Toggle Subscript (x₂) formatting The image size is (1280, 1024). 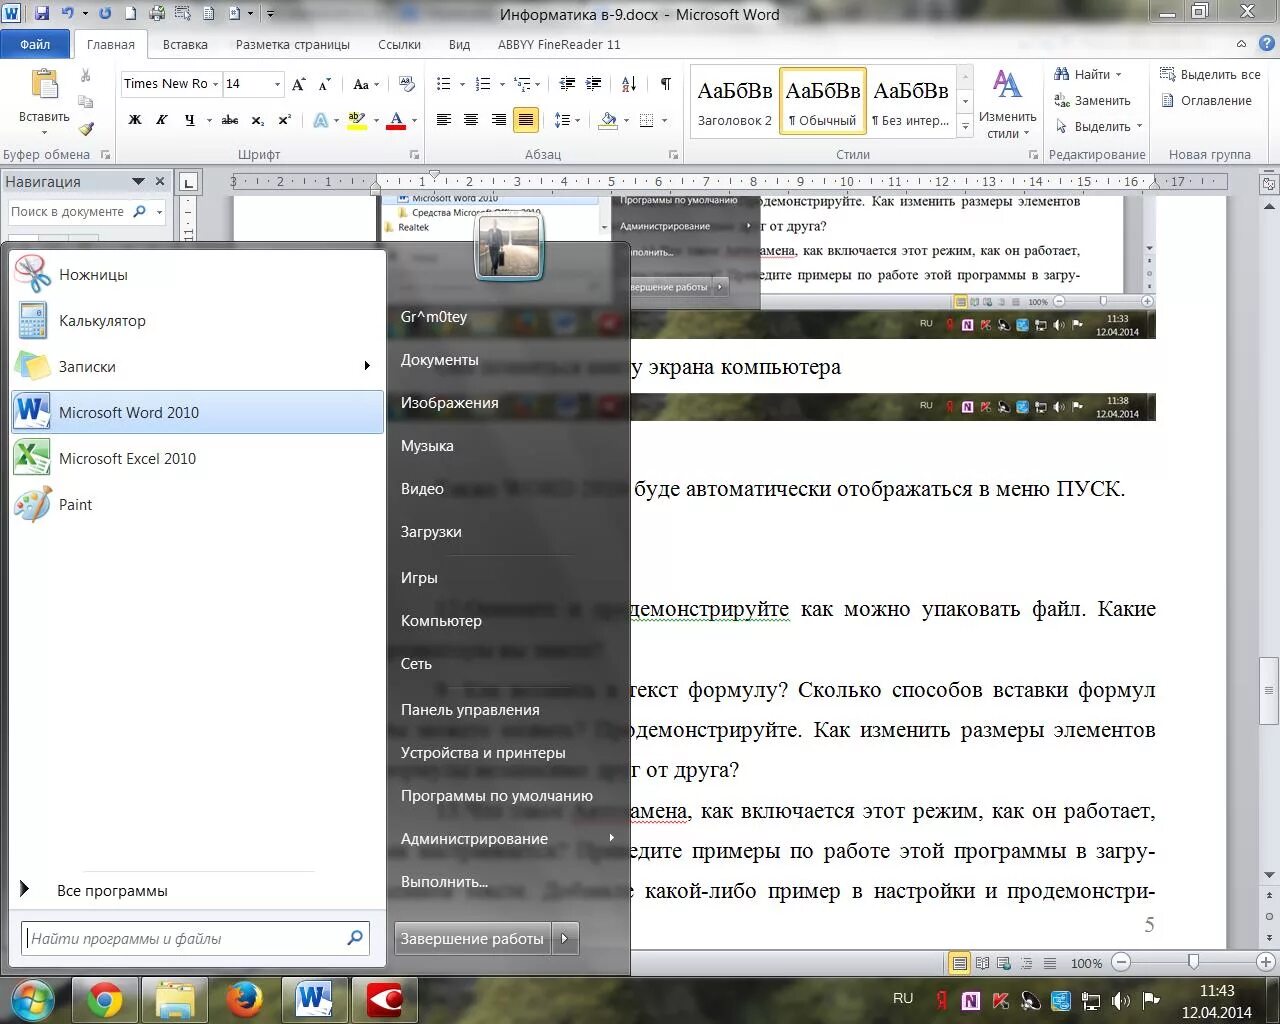coord(258,120)
